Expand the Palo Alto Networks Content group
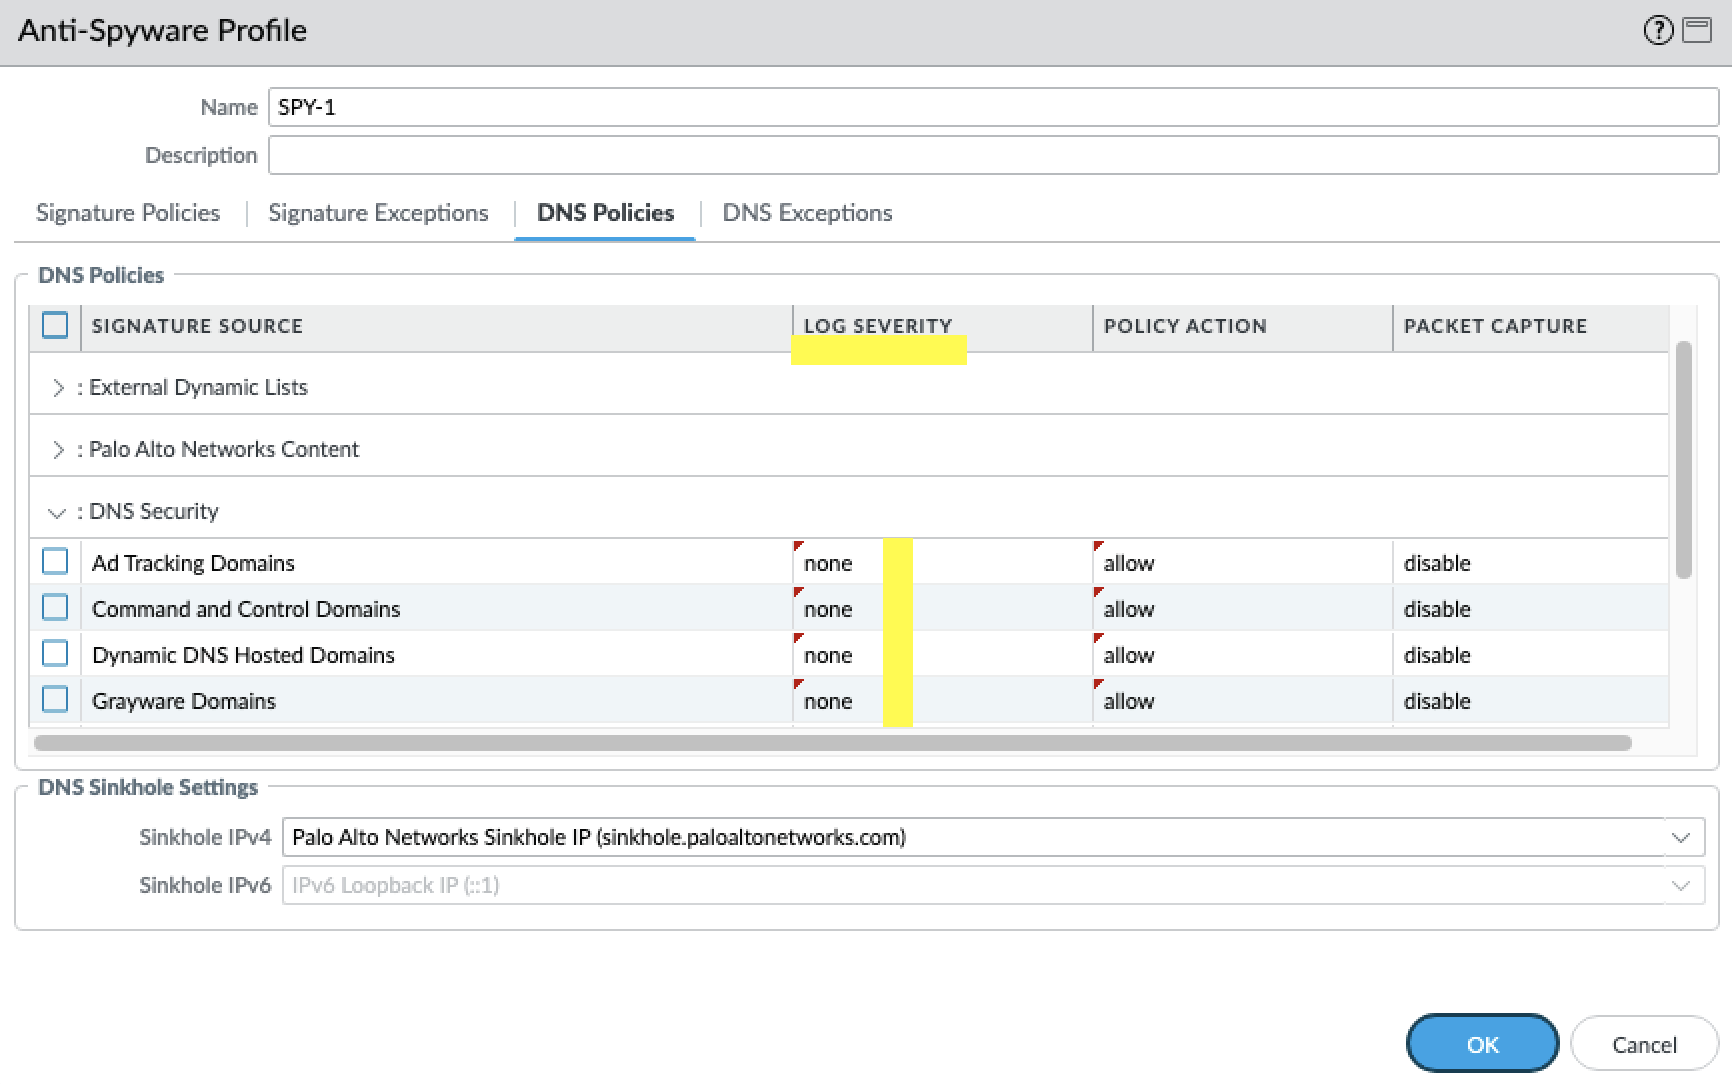This screenshot has width=1732, height=1084. pos(58,450)
